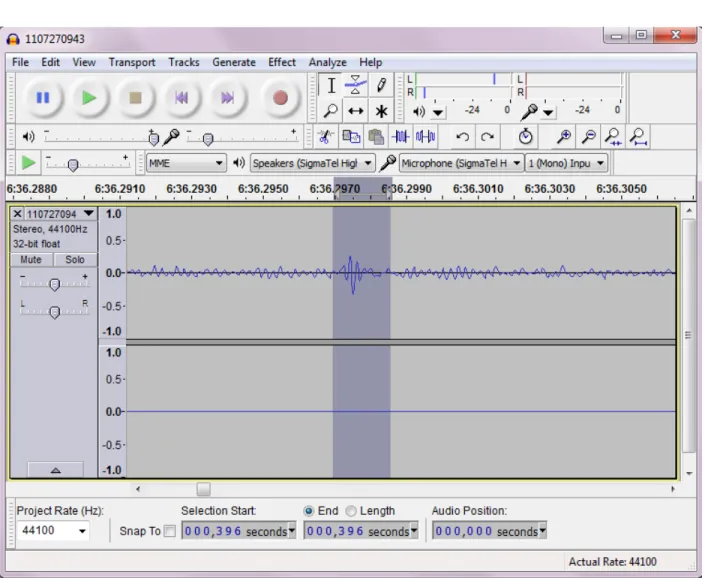Open the Help menu
Viewport: 705px width, 578px height.
coord(370,62)
